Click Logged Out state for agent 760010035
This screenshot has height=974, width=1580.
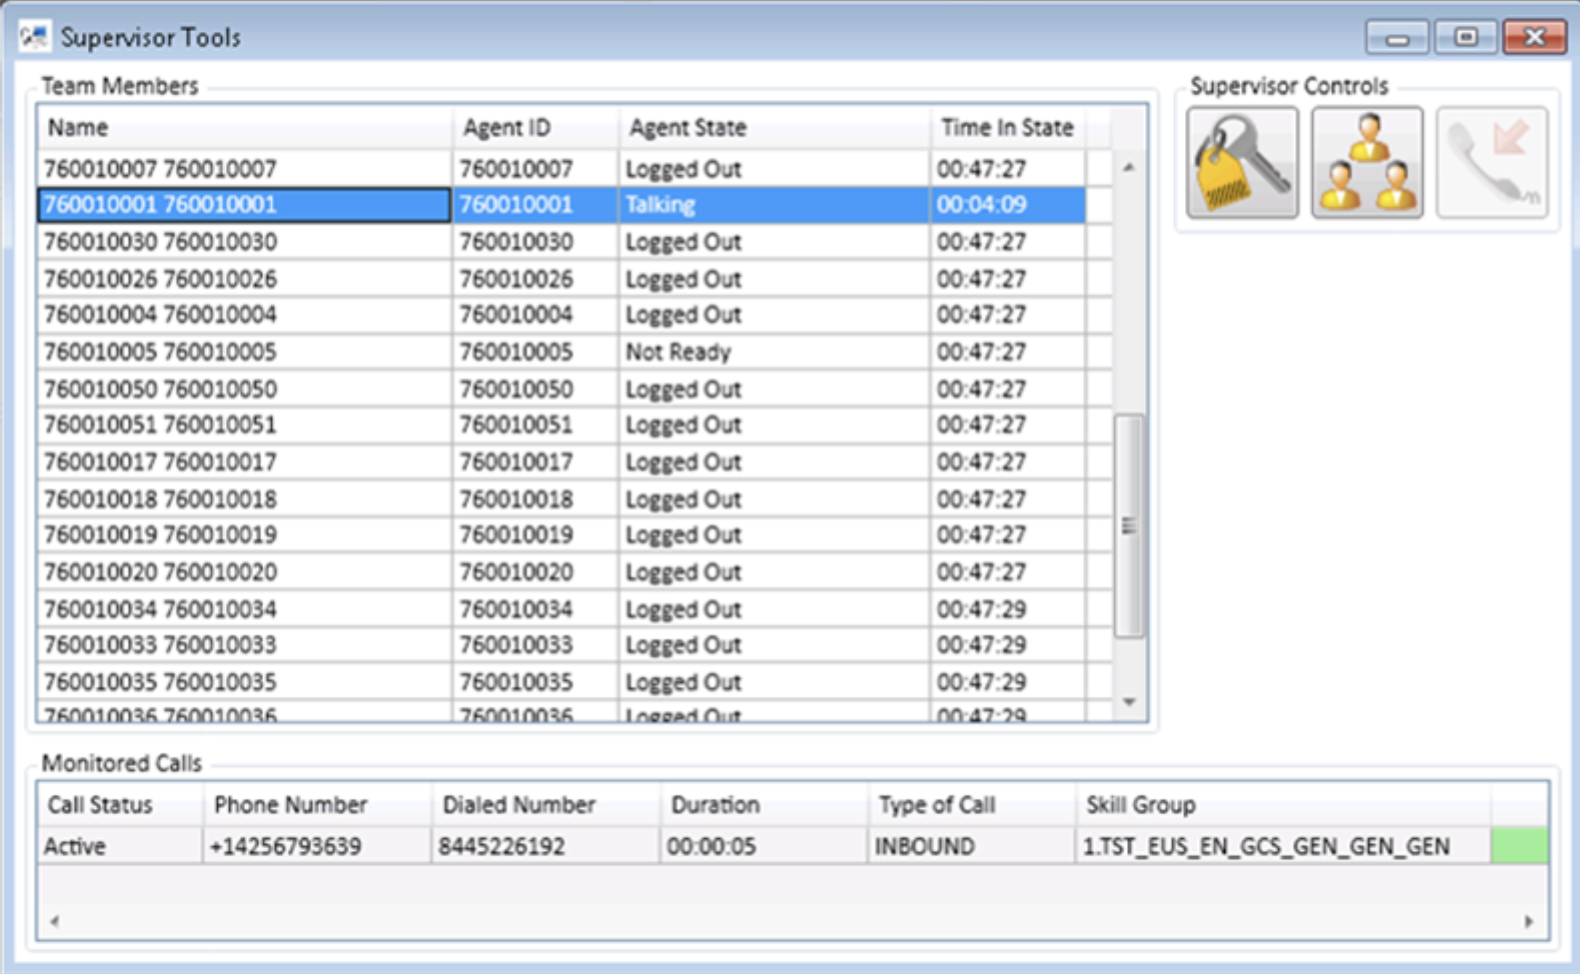tap(775, 681)
